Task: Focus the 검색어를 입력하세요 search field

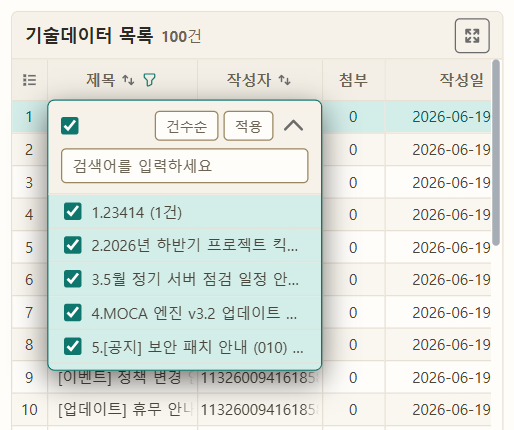Action: tap(185, 166)
